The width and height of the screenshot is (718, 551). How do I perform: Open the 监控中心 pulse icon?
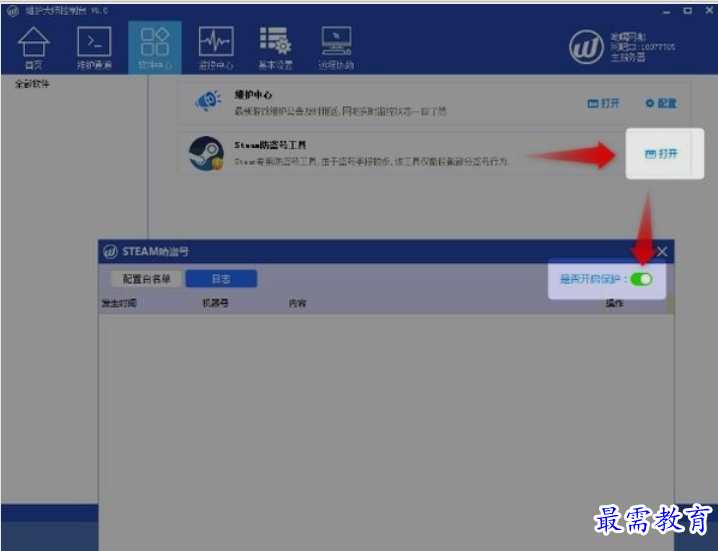pyautogui.click(x=216, y=48)
